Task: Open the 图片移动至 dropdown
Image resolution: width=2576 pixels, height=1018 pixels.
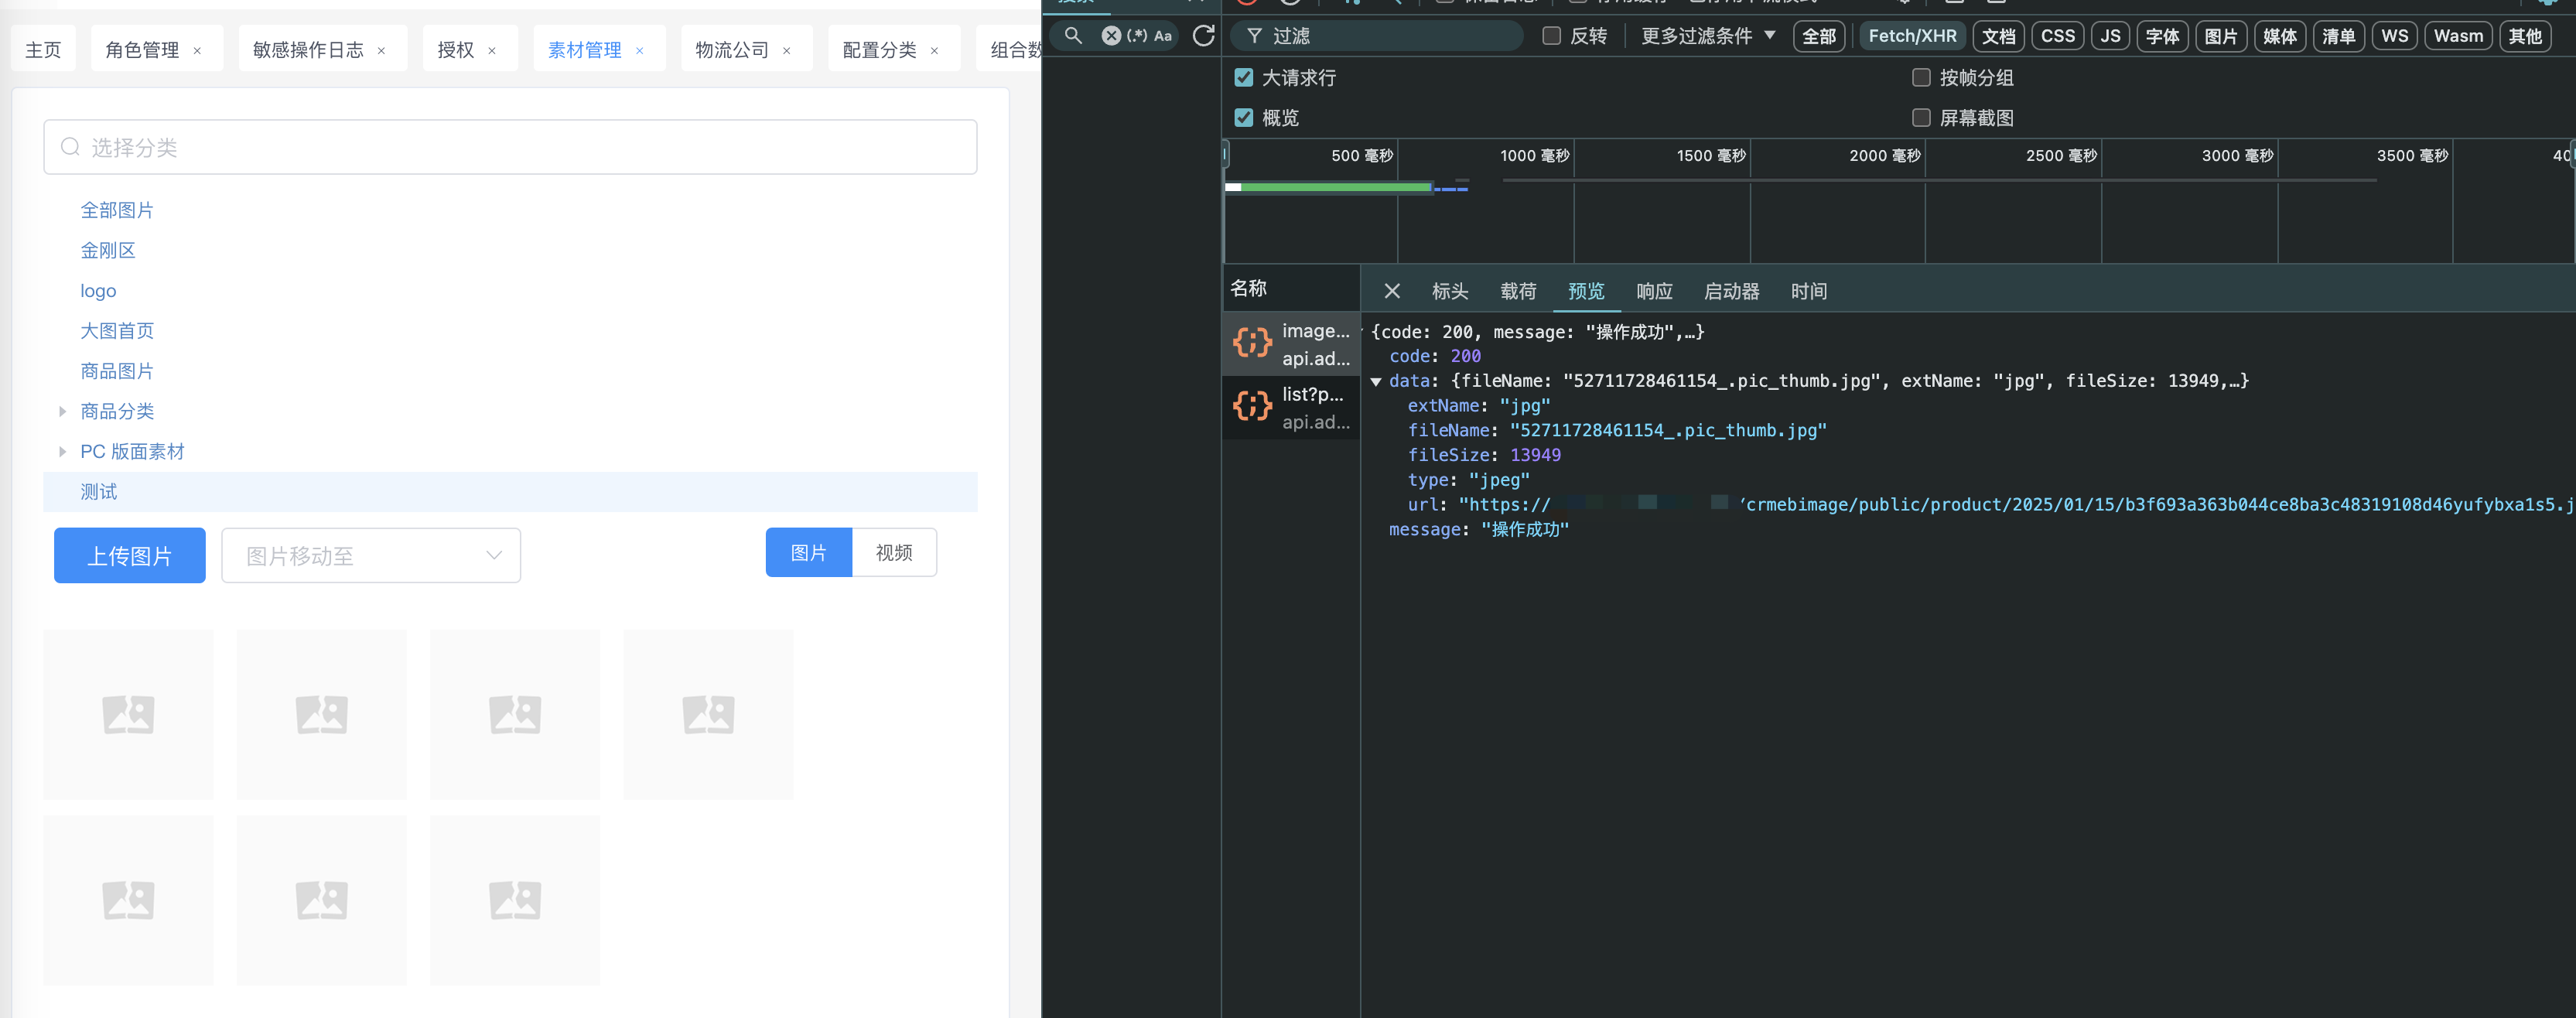Action: coord(371,555)
